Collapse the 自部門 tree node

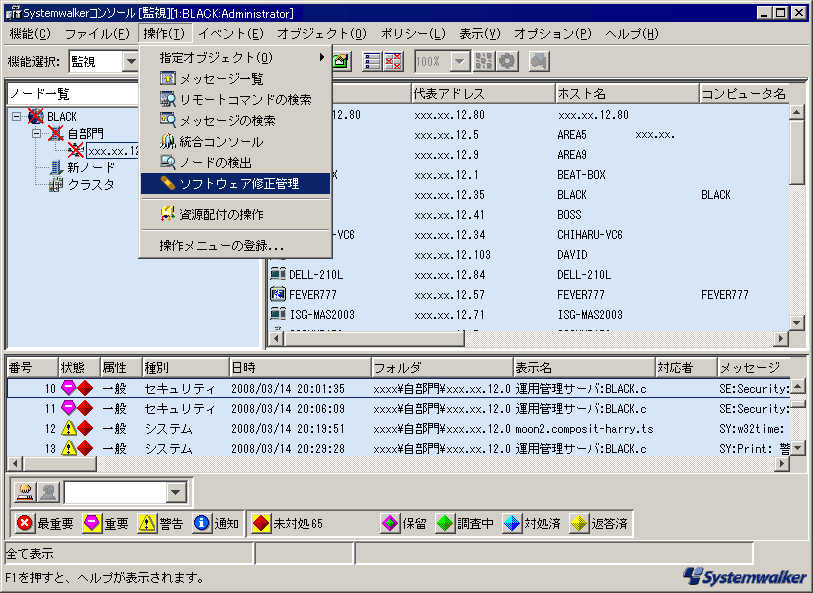[36, 134]
